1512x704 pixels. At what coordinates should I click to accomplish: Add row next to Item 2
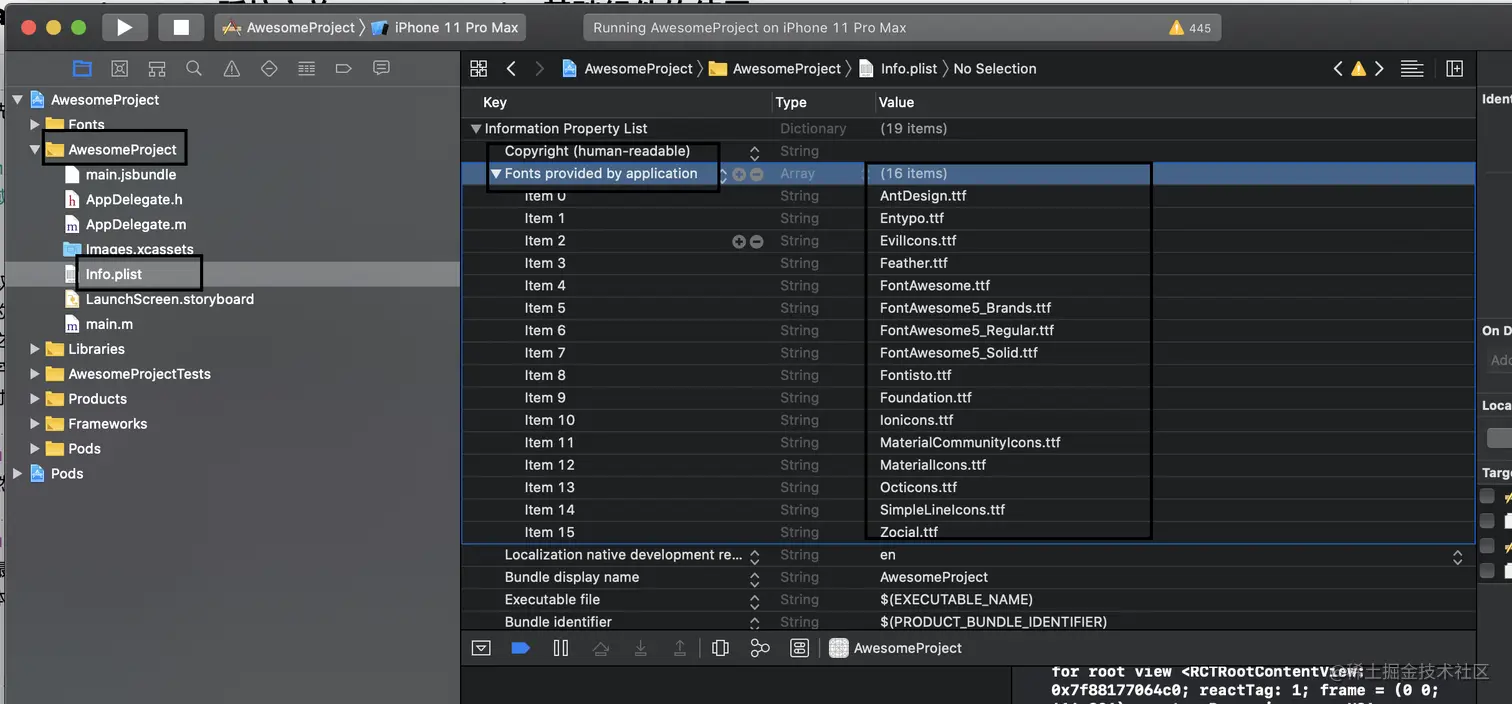point(739,241)
